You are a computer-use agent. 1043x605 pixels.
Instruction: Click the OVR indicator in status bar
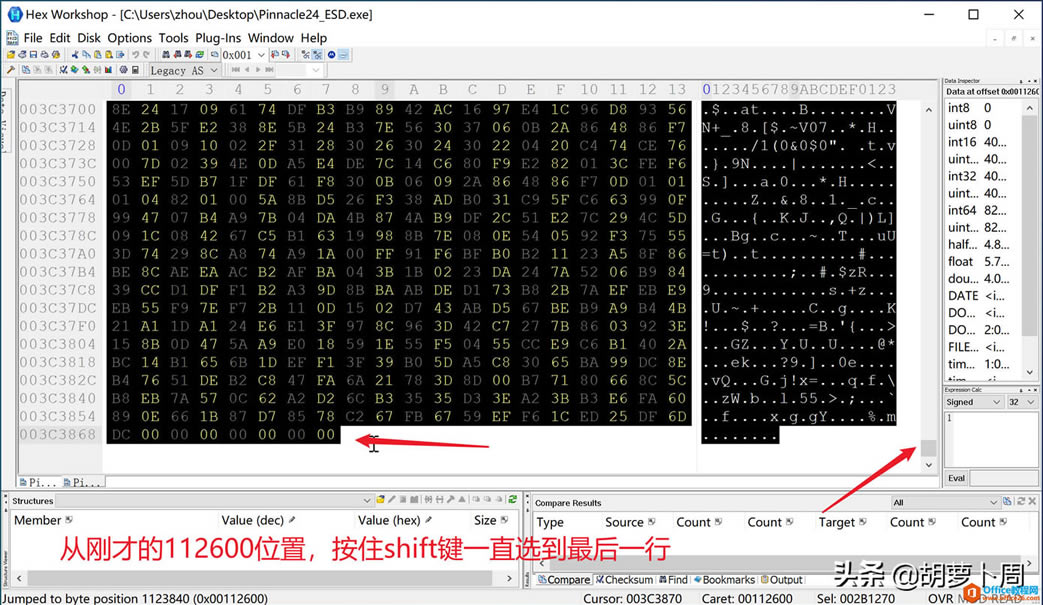[x=941, y=598]
